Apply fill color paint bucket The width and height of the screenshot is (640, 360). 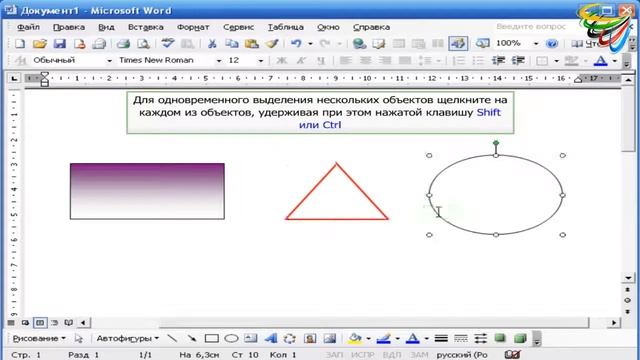coord(355,338)
